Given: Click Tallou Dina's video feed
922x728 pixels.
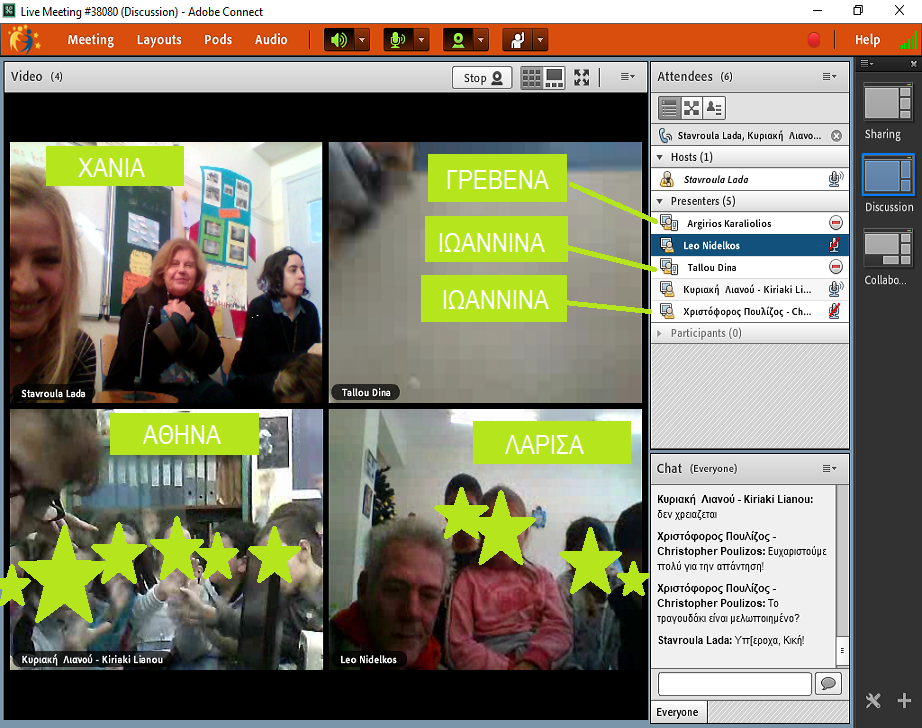Looking at the screenshot, I should coord(485,272).
